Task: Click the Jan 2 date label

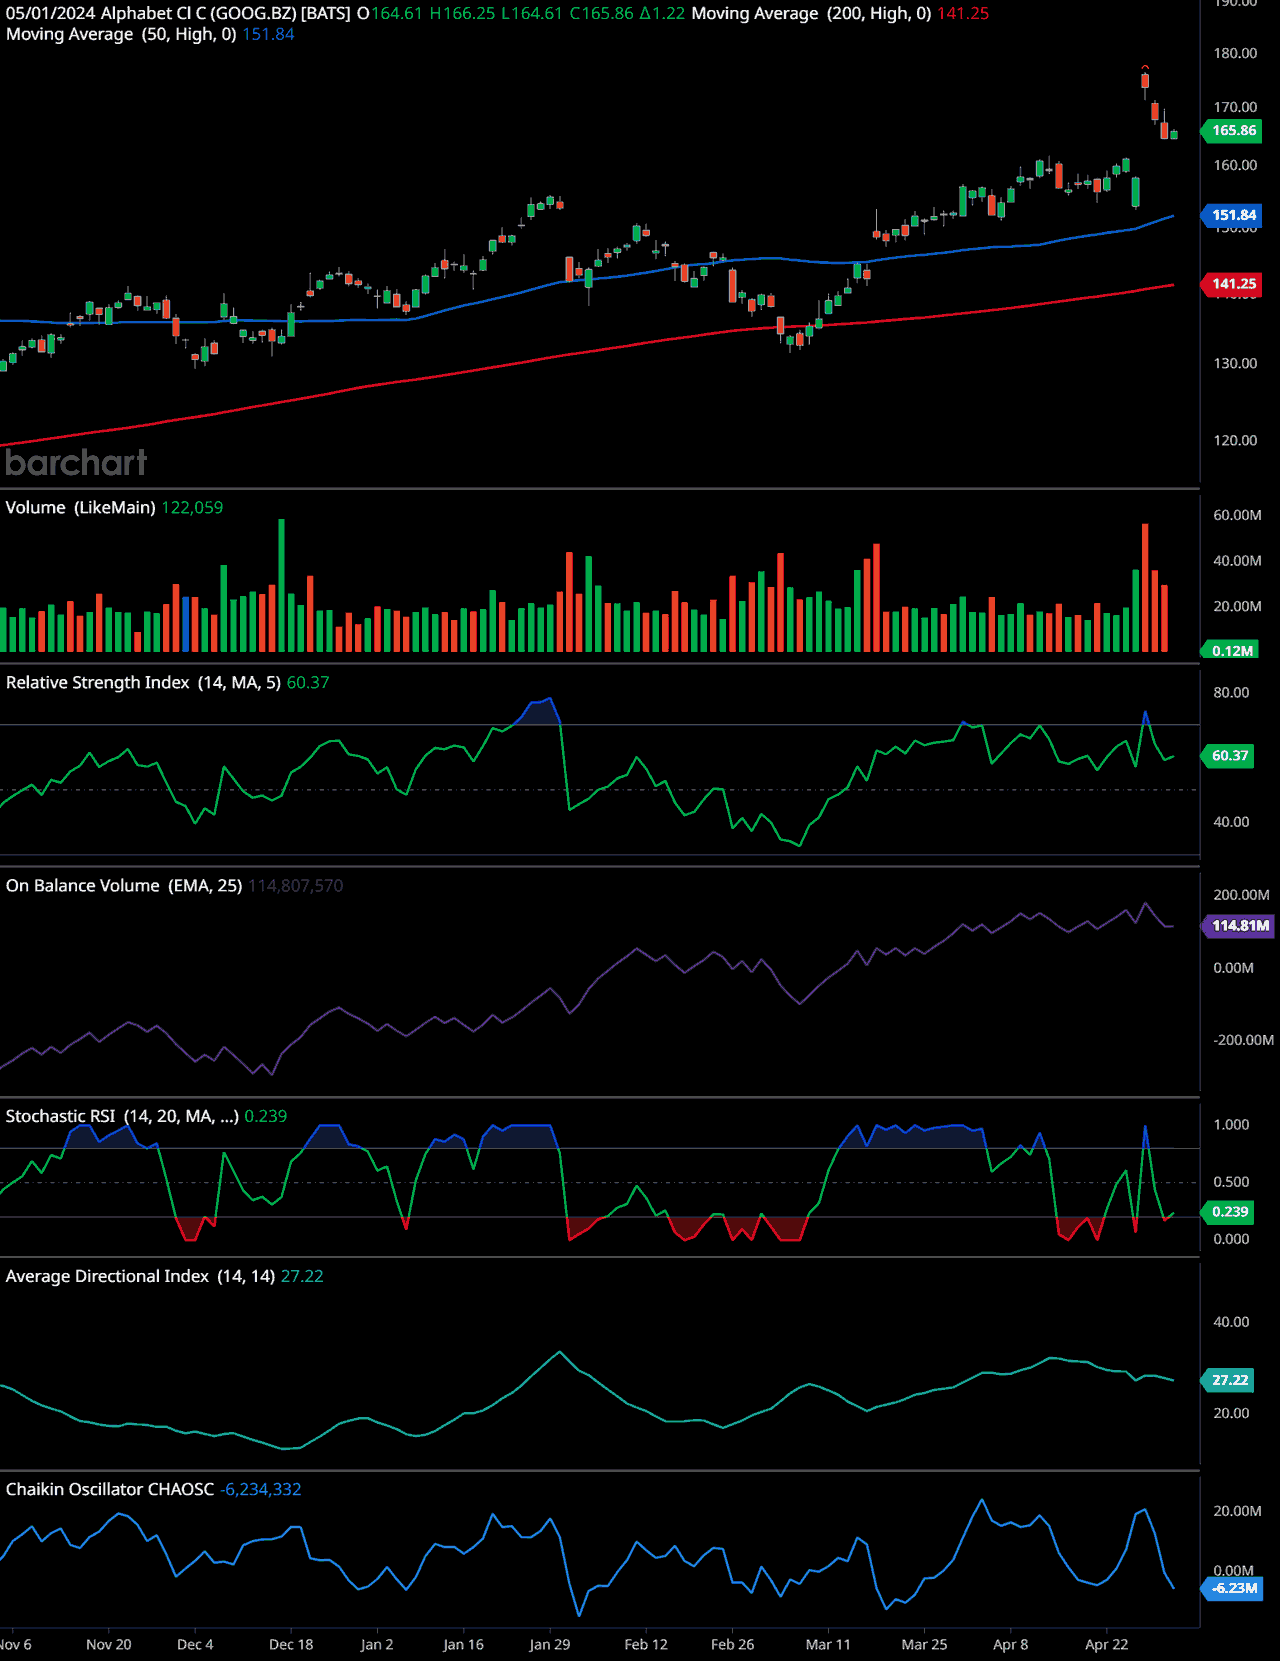Action: pos(377,1644)
